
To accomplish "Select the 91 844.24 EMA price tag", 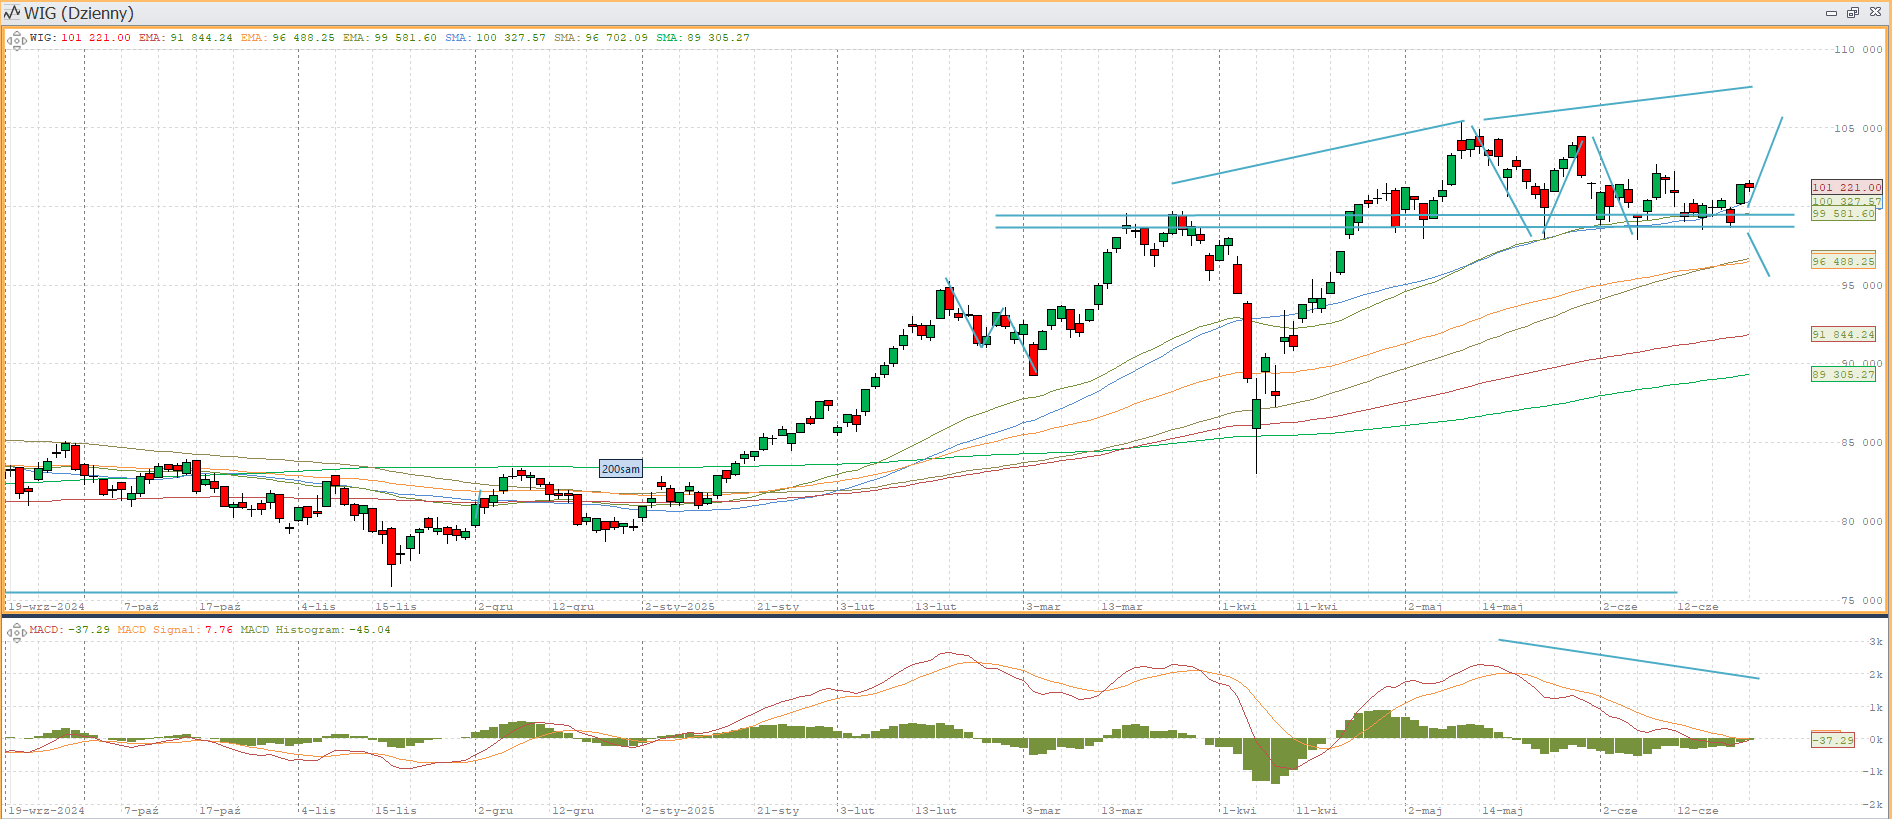I will click(1843, 334).
